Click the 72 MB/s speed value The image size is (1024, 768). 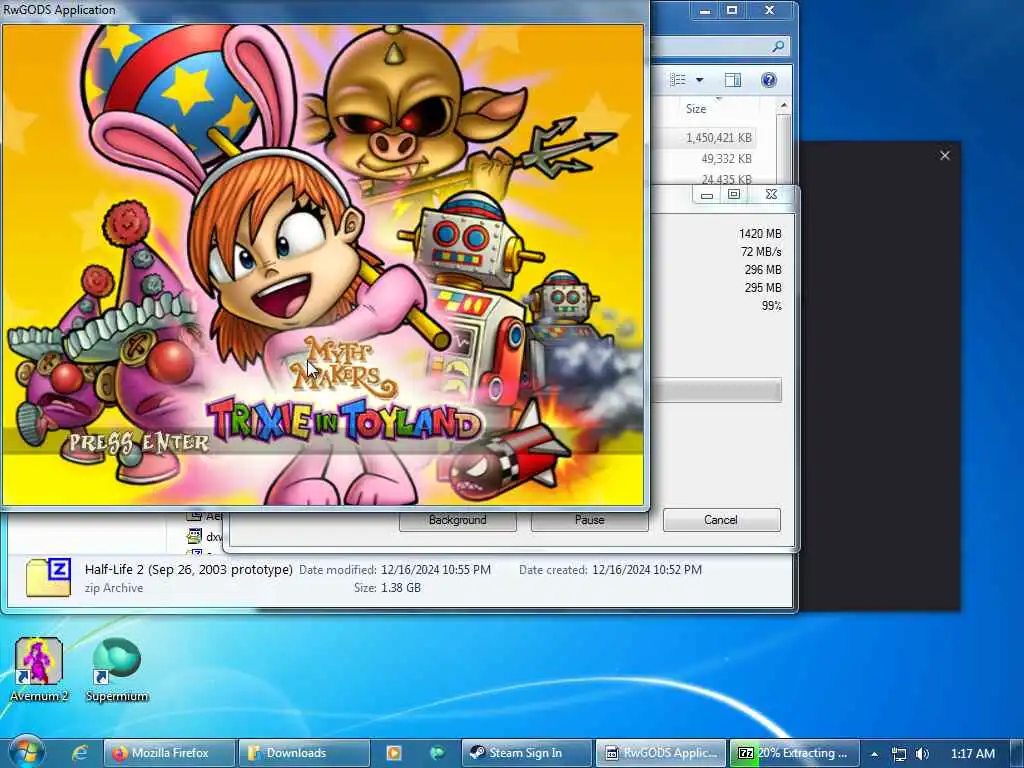[x=761, y=251]
